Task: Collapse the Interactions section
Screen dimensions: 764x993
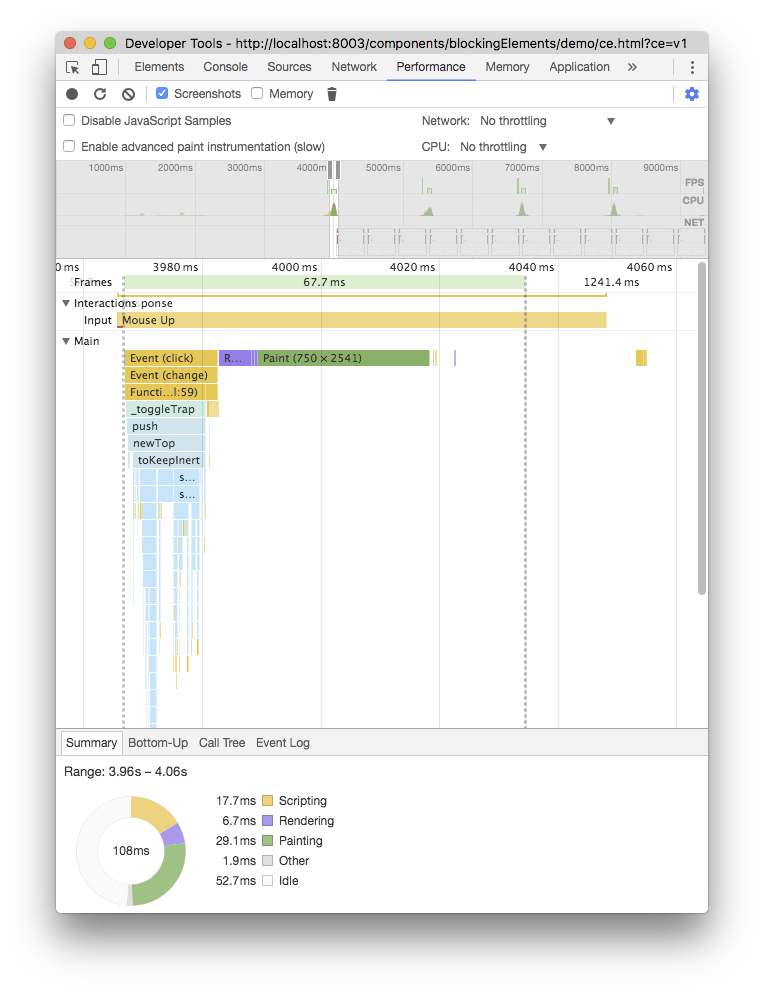Action: (66, 303)
